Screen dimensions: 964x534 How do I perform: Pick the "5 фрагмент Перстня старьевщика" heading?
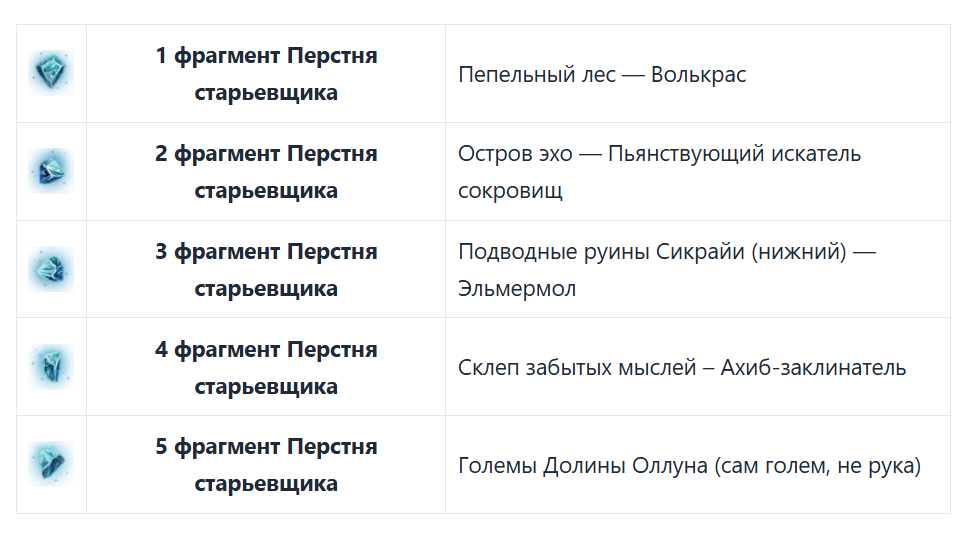coord(266,465)
